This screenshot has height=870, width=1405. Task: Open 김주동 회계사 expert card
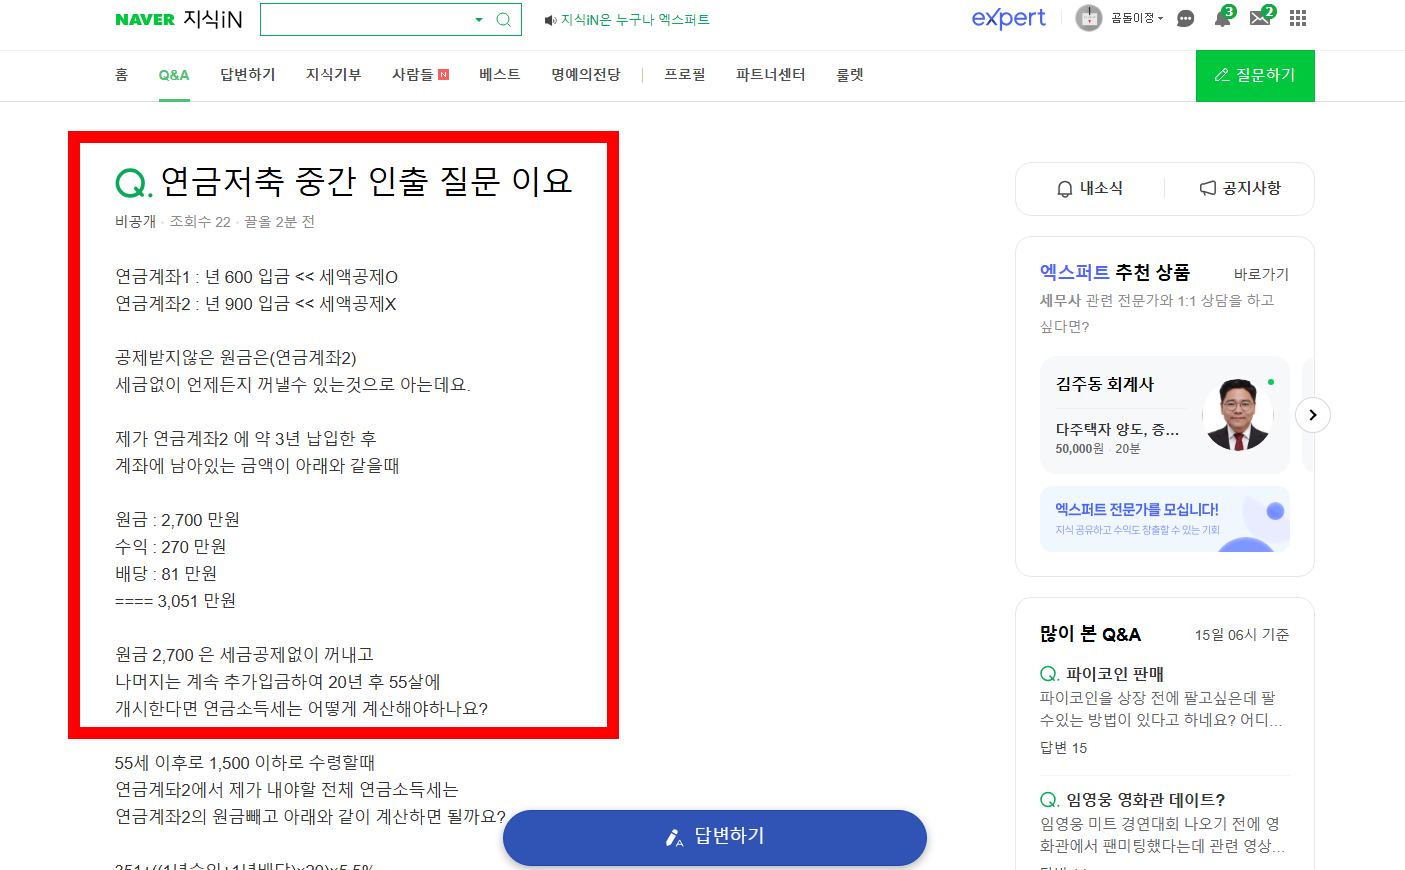click(1165, 415)
